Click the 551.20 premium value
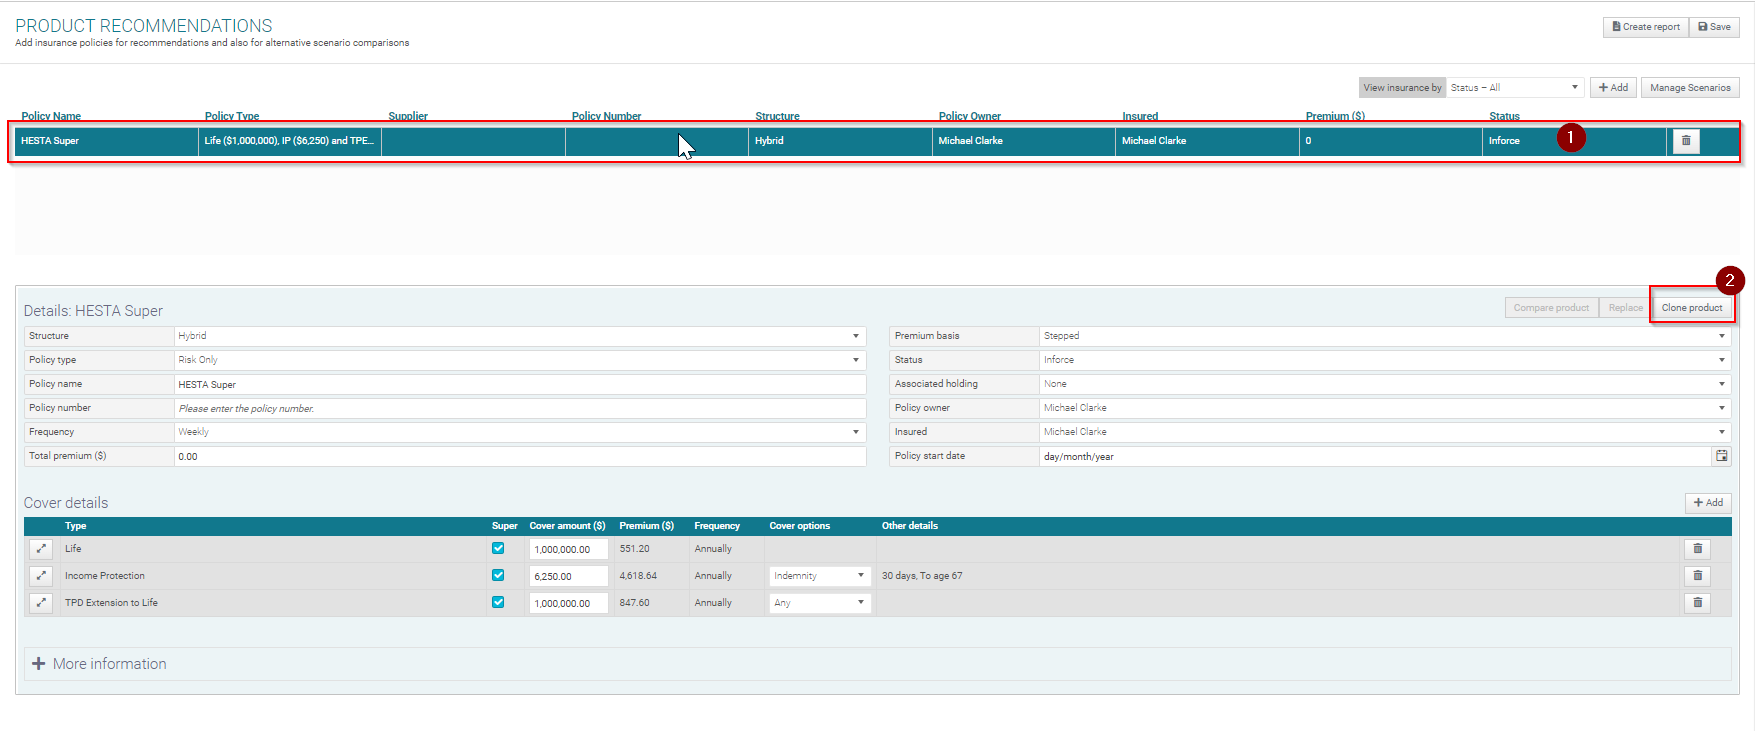The height and width of the screenshot is (731, 1755). coord(634,549)
